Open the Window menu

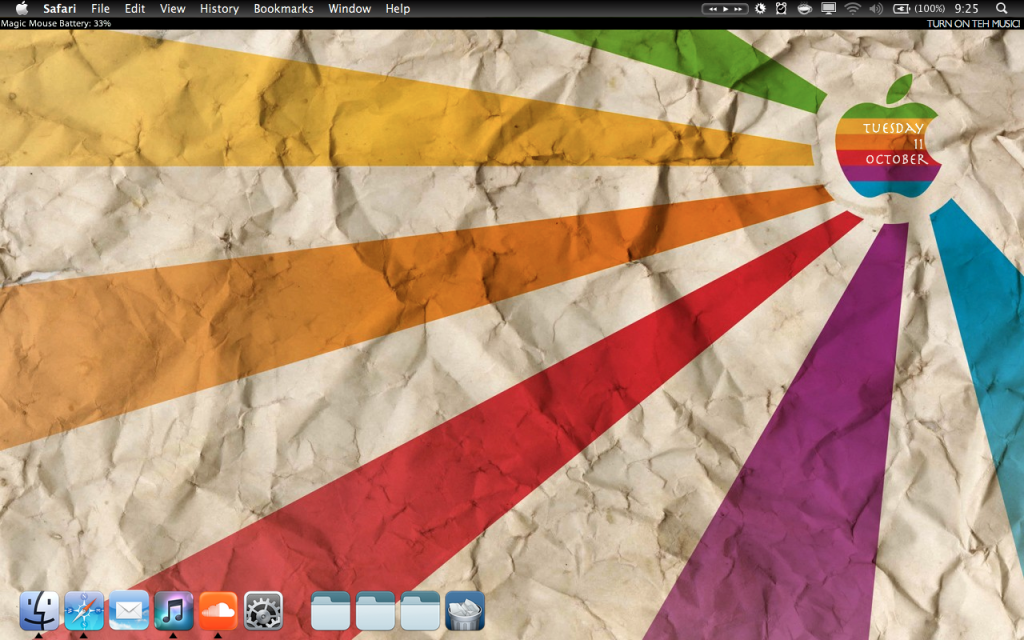pyautogui.click(x=349, y=8)
